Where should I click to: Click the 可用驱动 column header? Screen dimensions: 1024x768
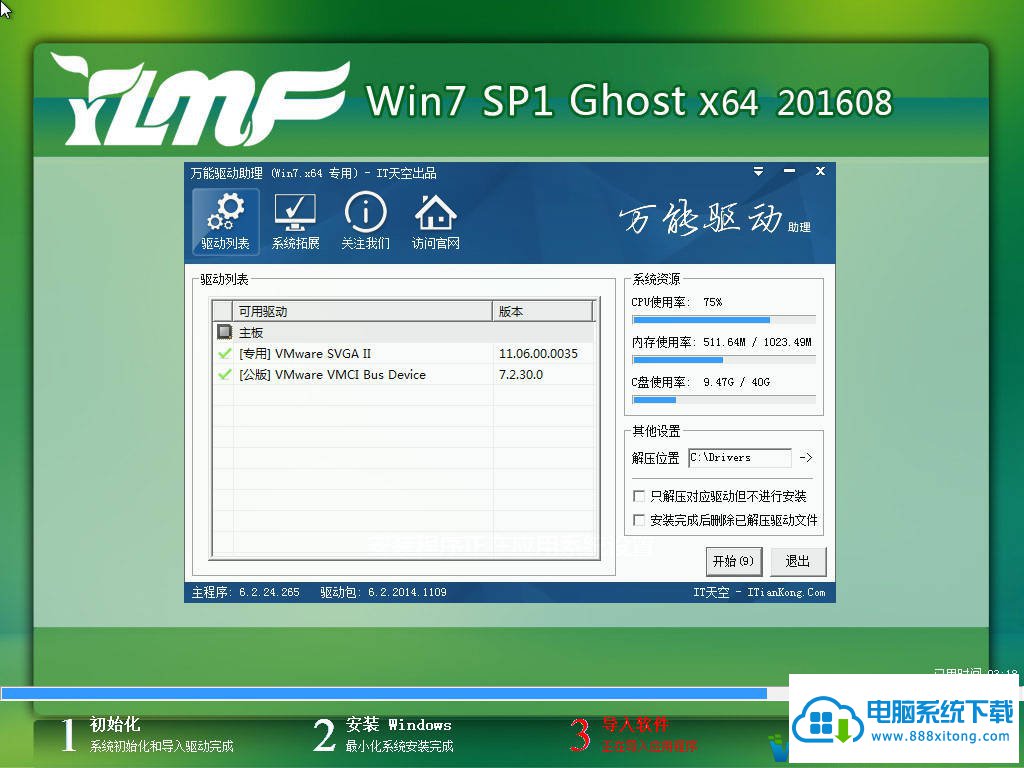pos(362,312)
